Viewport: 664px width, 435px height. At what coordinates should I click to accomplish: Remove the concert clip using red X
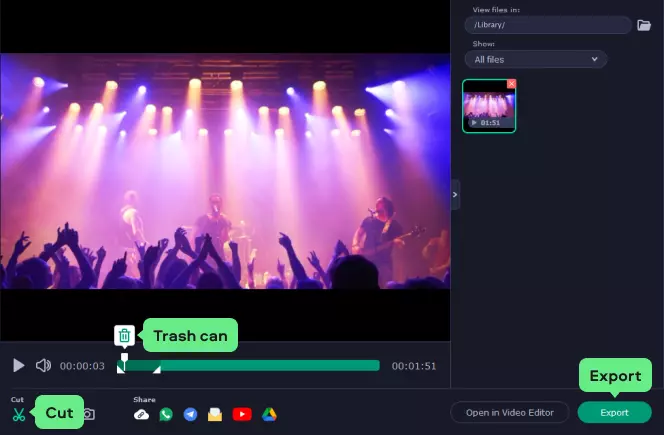point(511,84)
